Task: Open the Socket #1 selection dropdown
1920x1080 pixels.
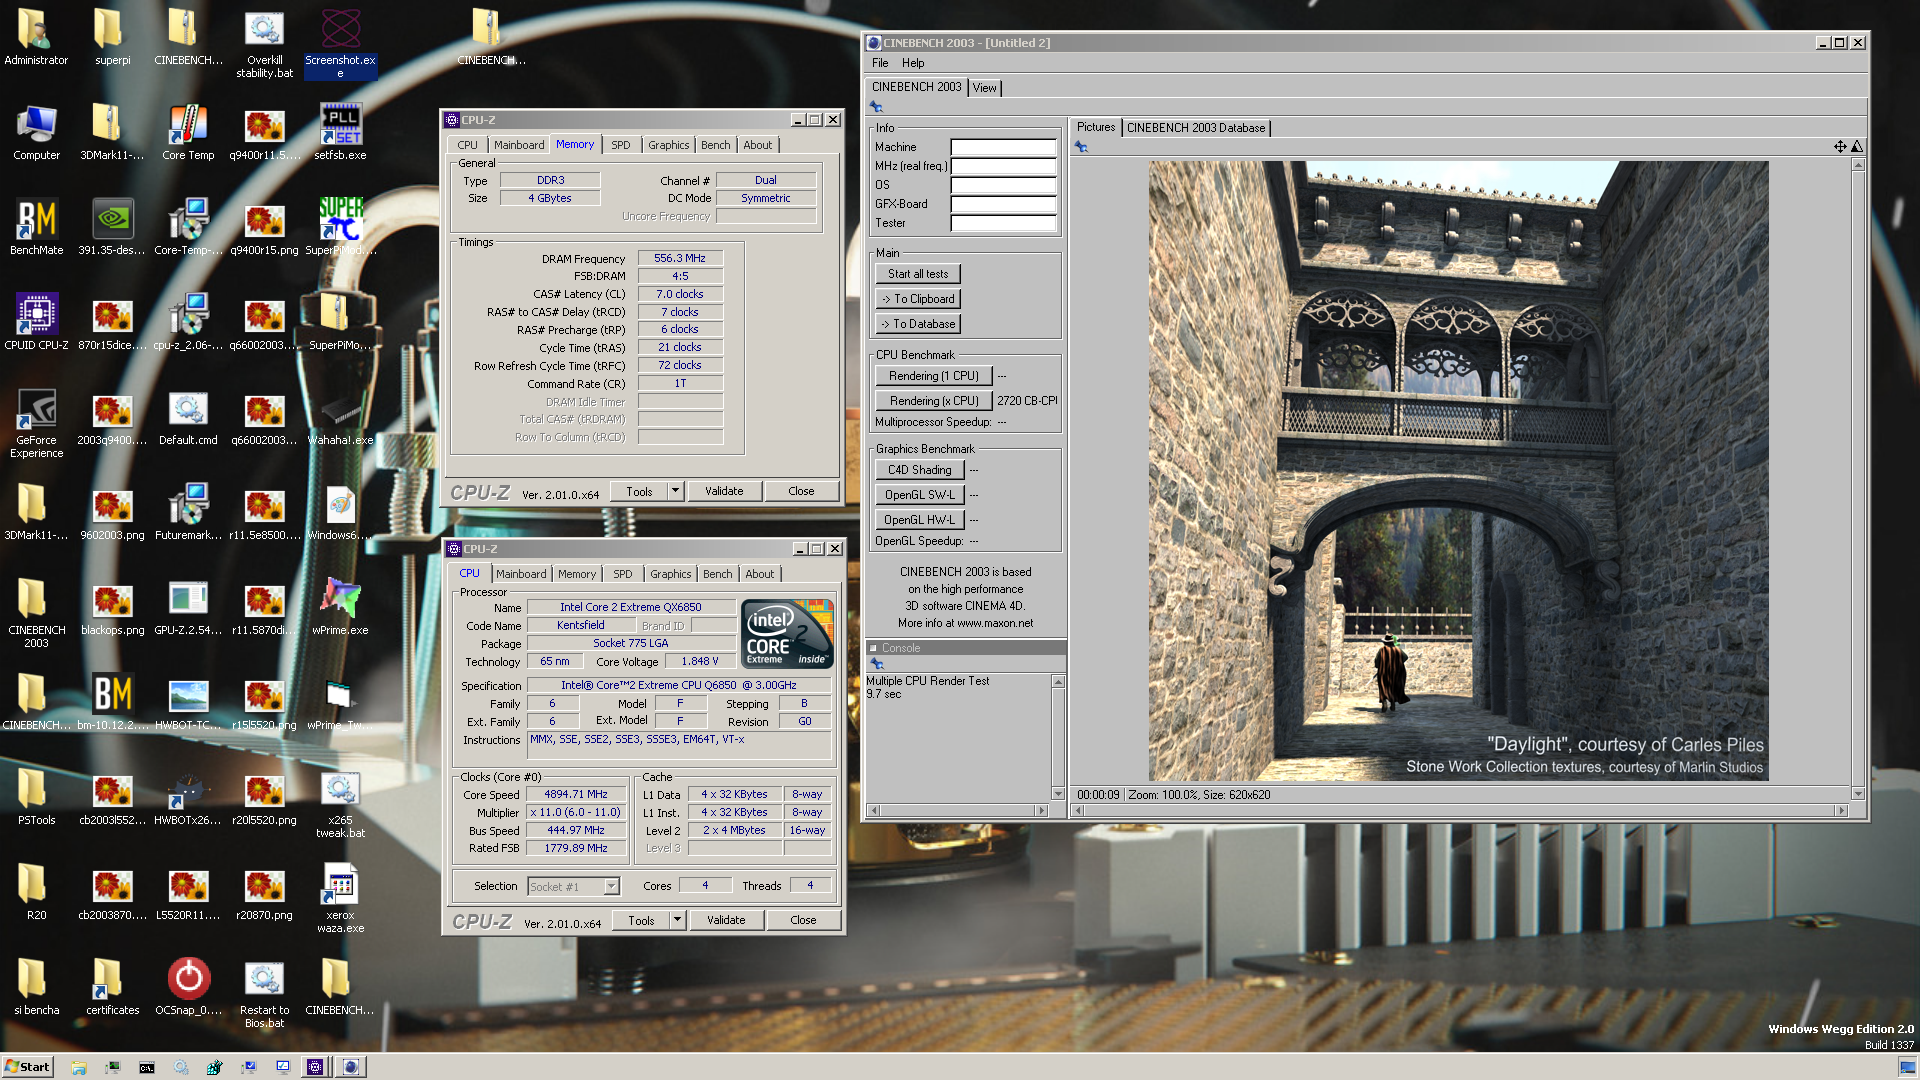Action: [x=611, y=886]
